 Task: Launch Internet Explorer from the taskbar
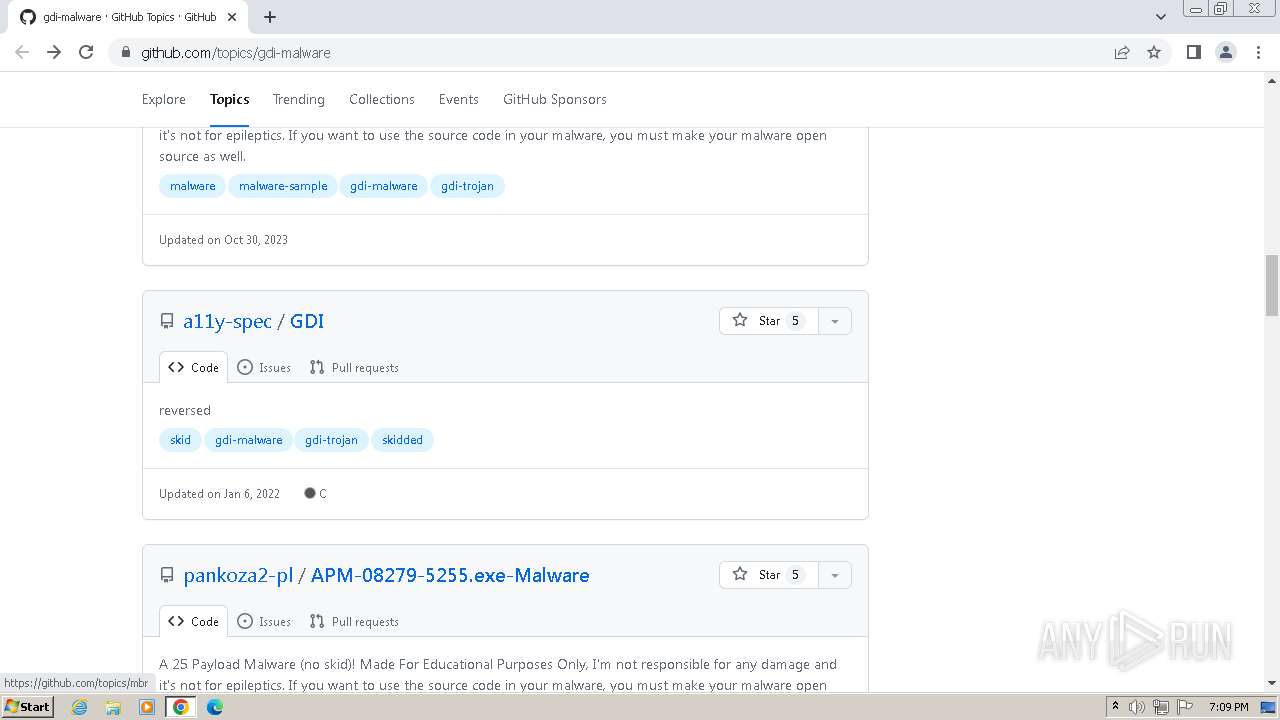pos(79,707)
